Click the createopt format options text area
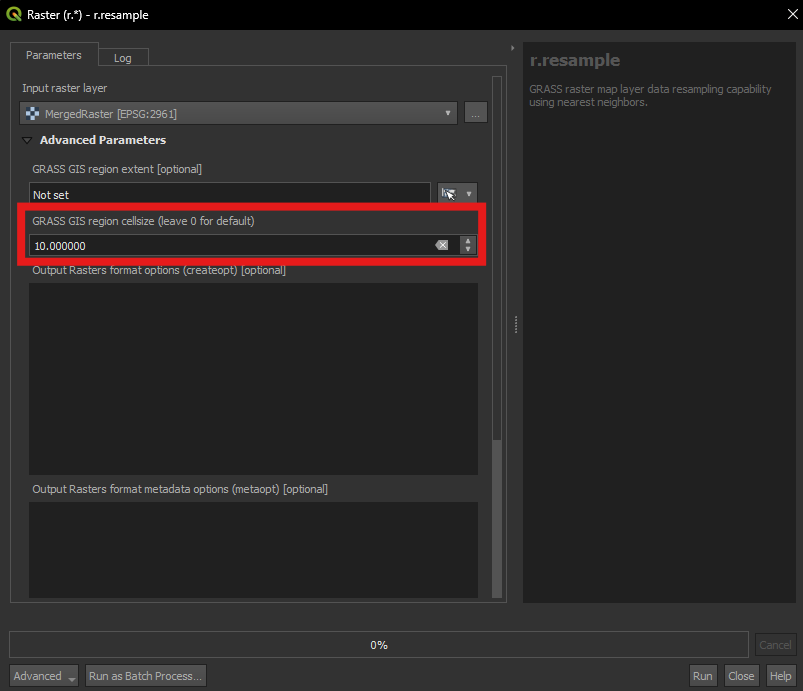This screenshot has height=691, width=803. point(253,378)
